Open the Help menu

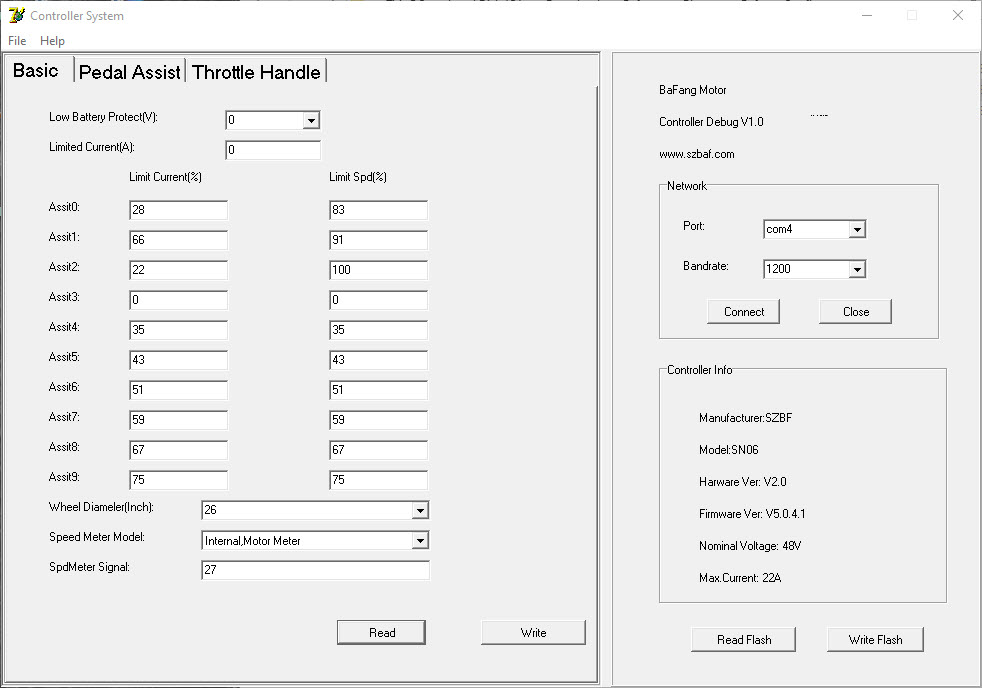(x=52, y=41)
